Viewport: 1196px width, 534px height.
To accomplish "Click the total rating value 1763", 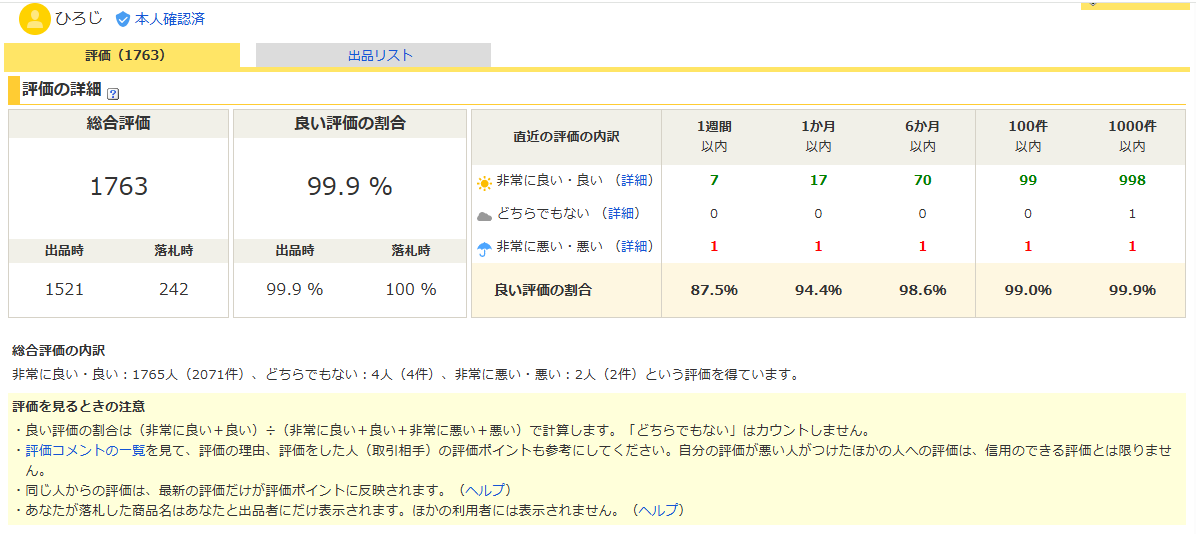I will [x=118, y=186].
